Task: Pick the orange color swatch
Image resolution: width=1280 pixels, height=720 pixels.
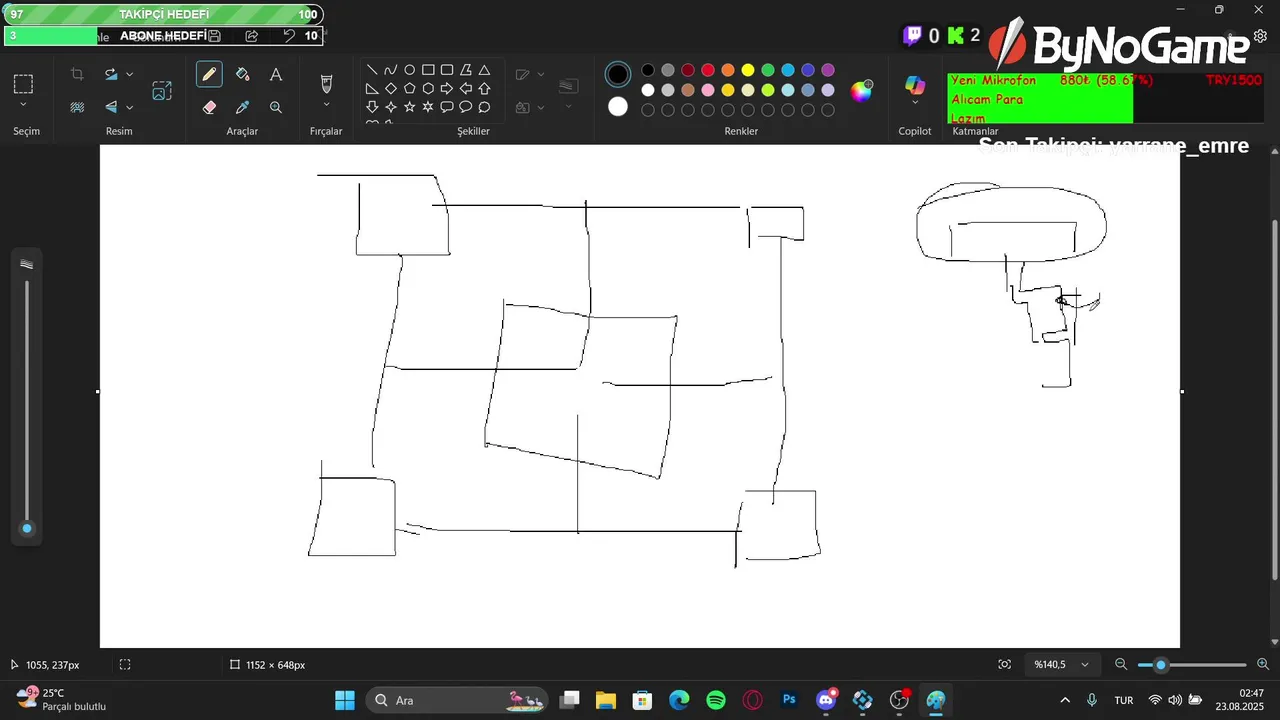Action: (728, 70)
